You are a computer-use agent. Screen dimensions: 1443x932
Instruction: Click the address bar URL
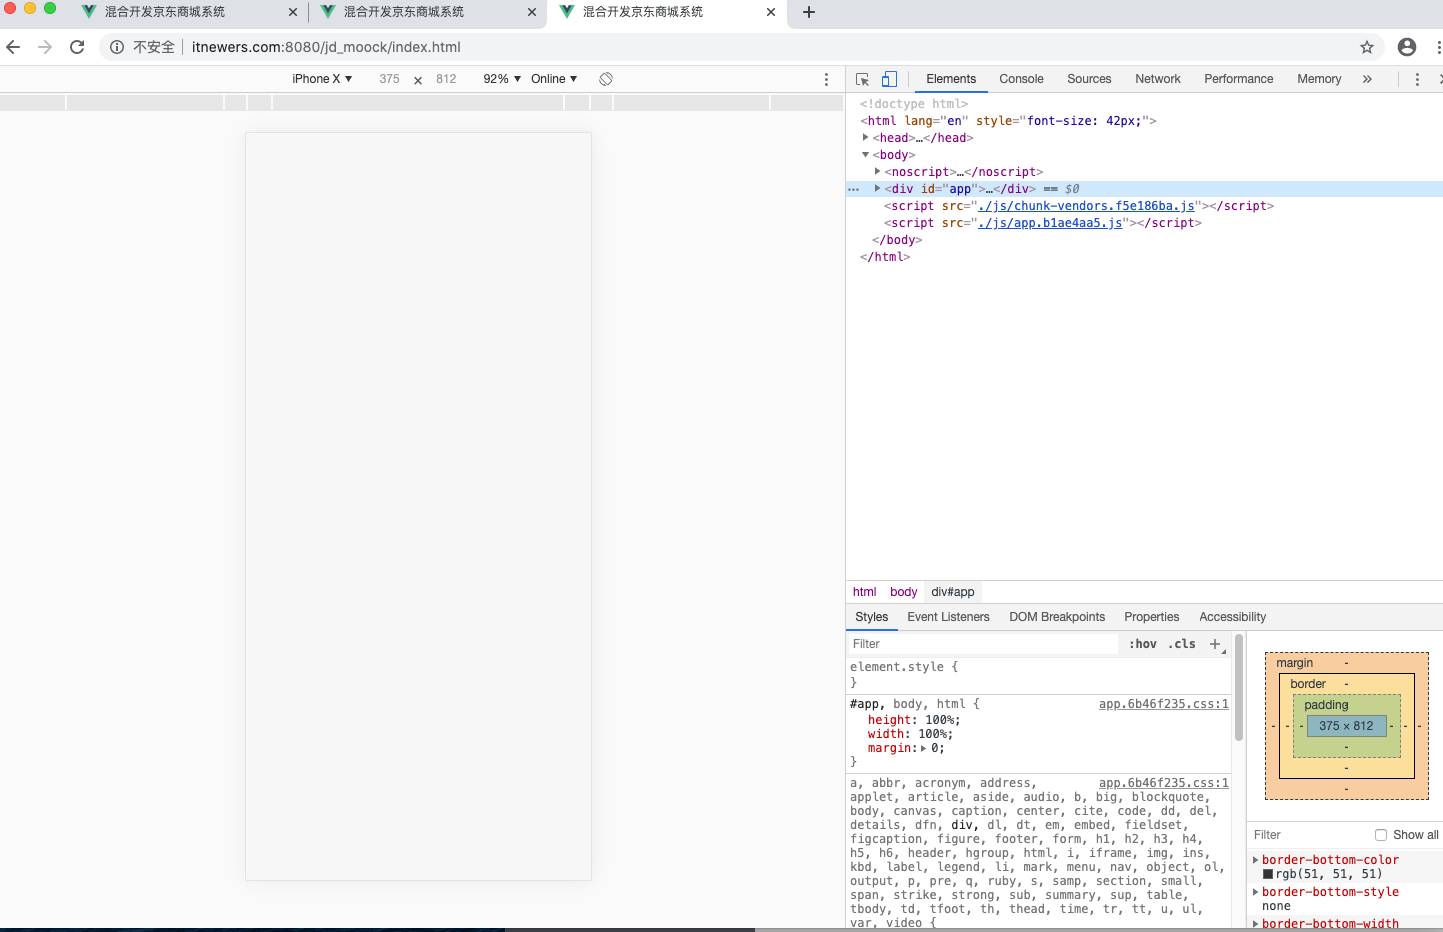[326, 47]
